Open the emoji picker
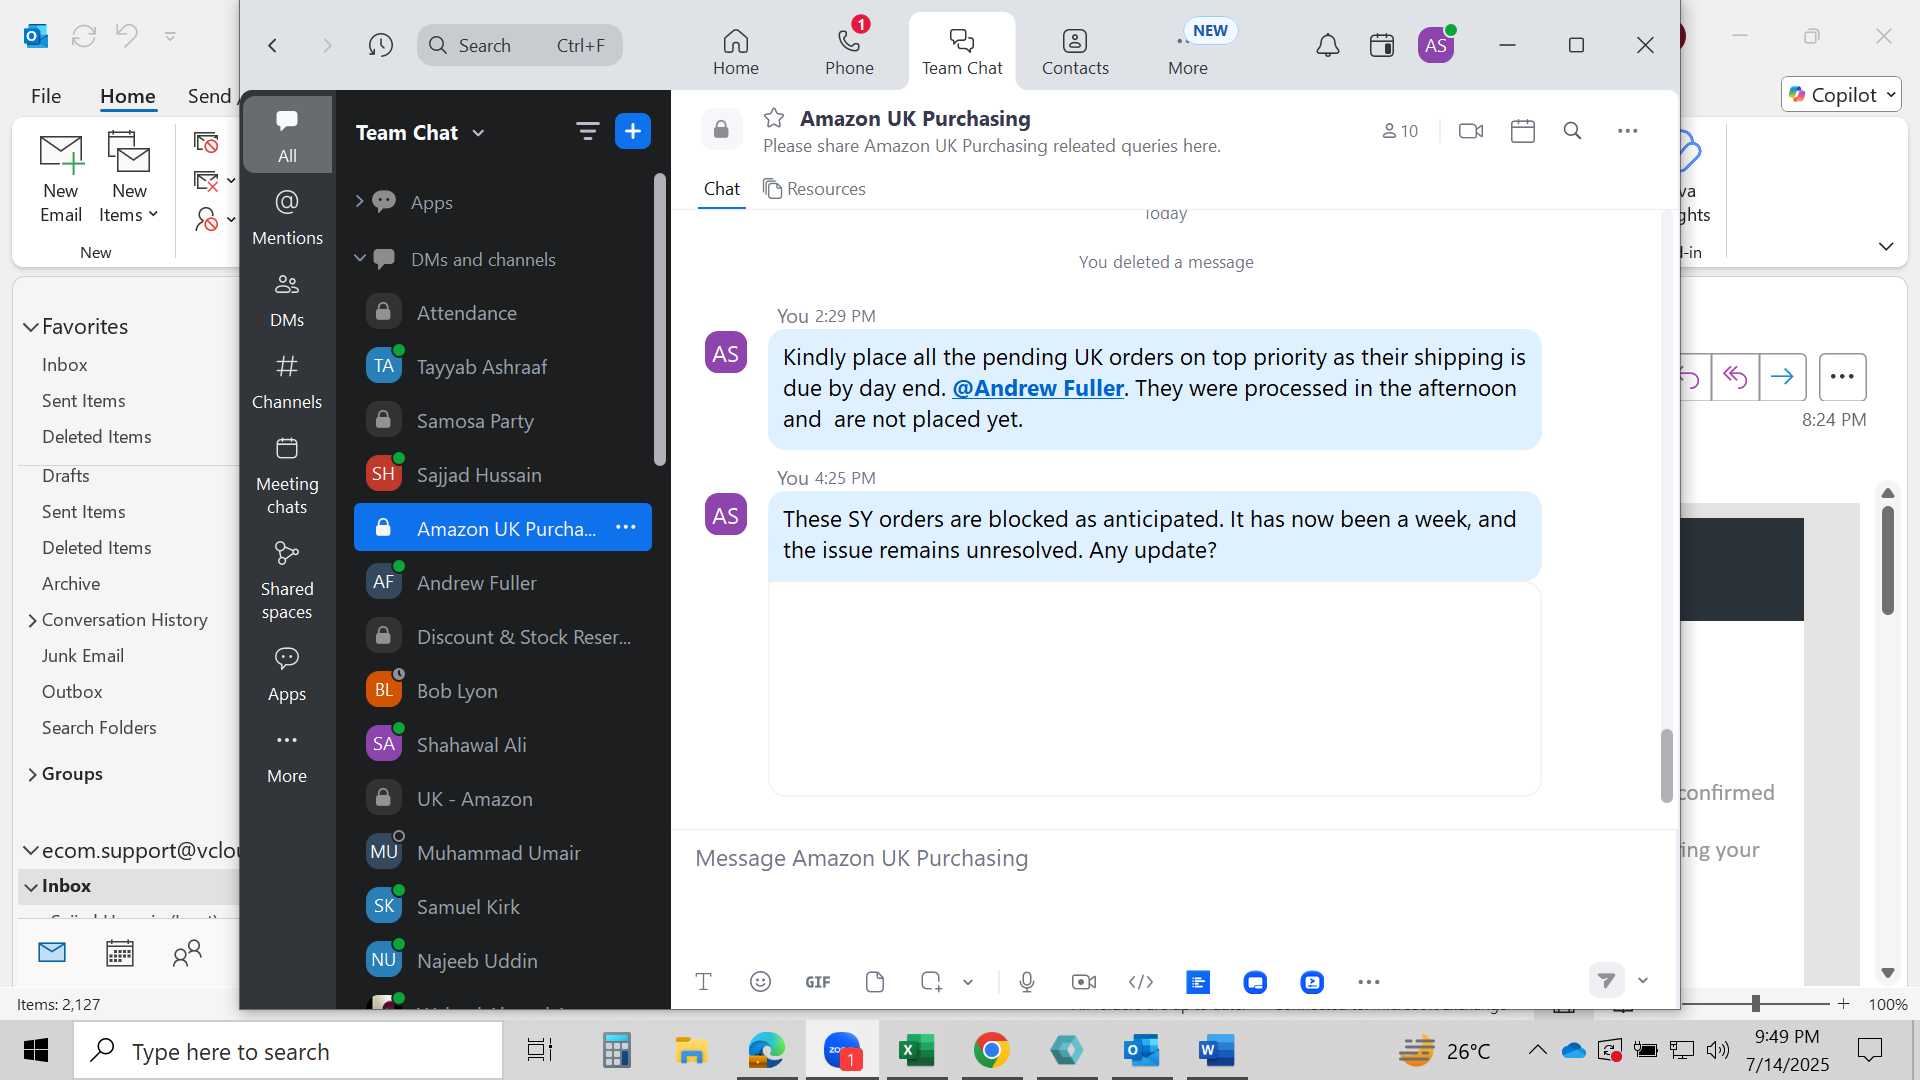Image resolution: width=1920 pixels, height=1080 pixels. tap(760, 982)
